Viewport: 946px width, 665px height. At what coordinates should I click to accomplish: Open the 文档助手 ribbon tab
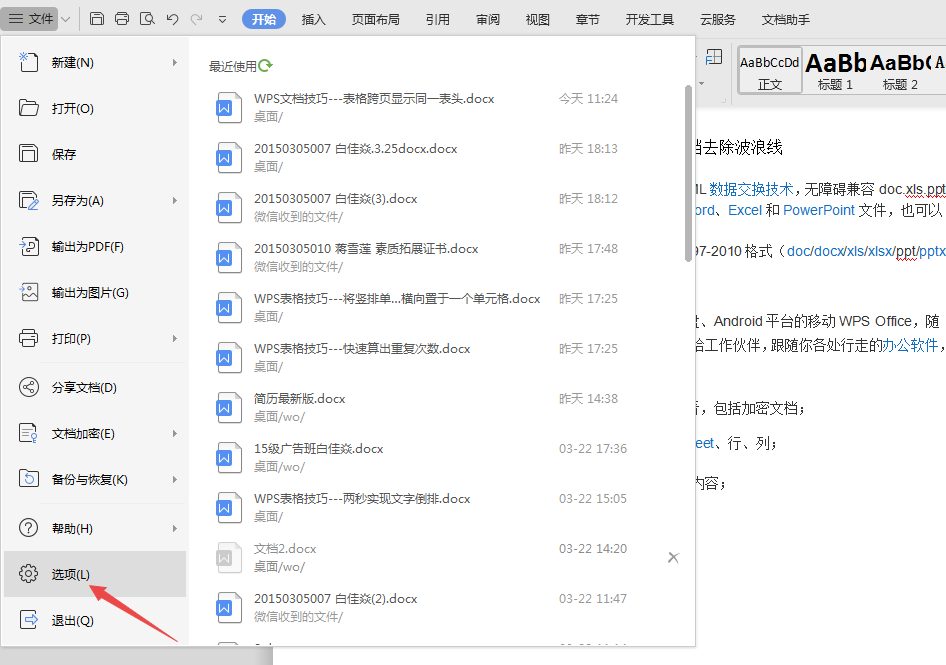786,19
